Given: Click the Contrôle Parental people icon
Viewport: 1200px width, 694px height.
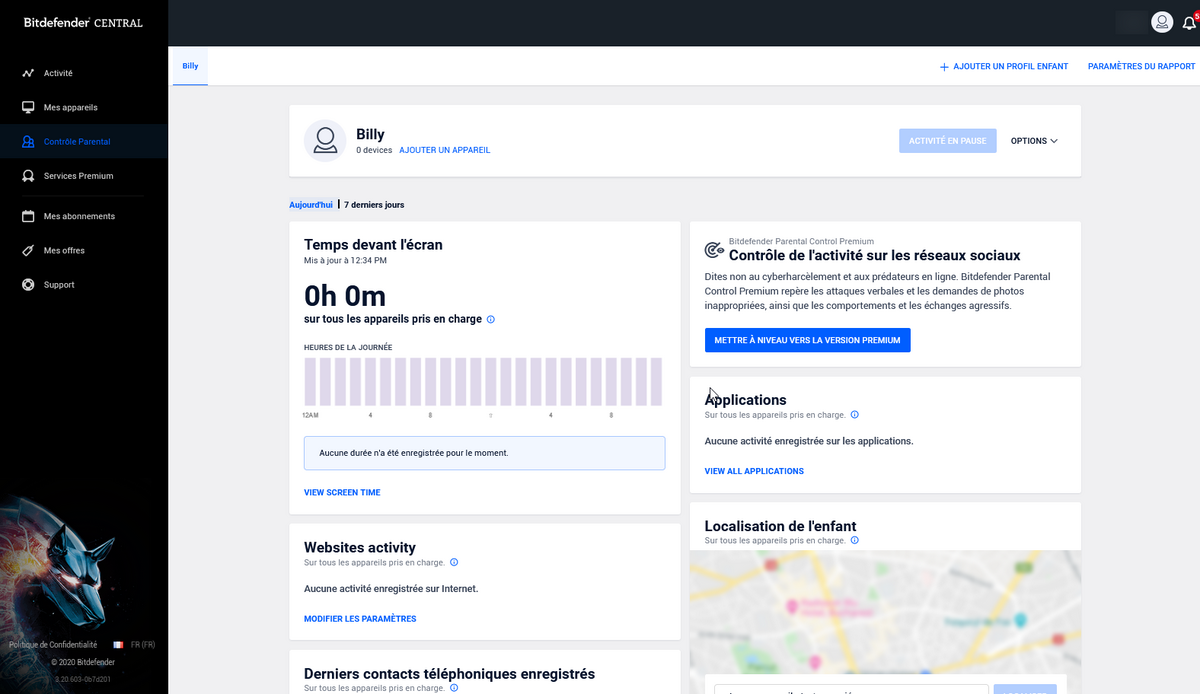Looking at the screenshot, I should pos(28,142).
